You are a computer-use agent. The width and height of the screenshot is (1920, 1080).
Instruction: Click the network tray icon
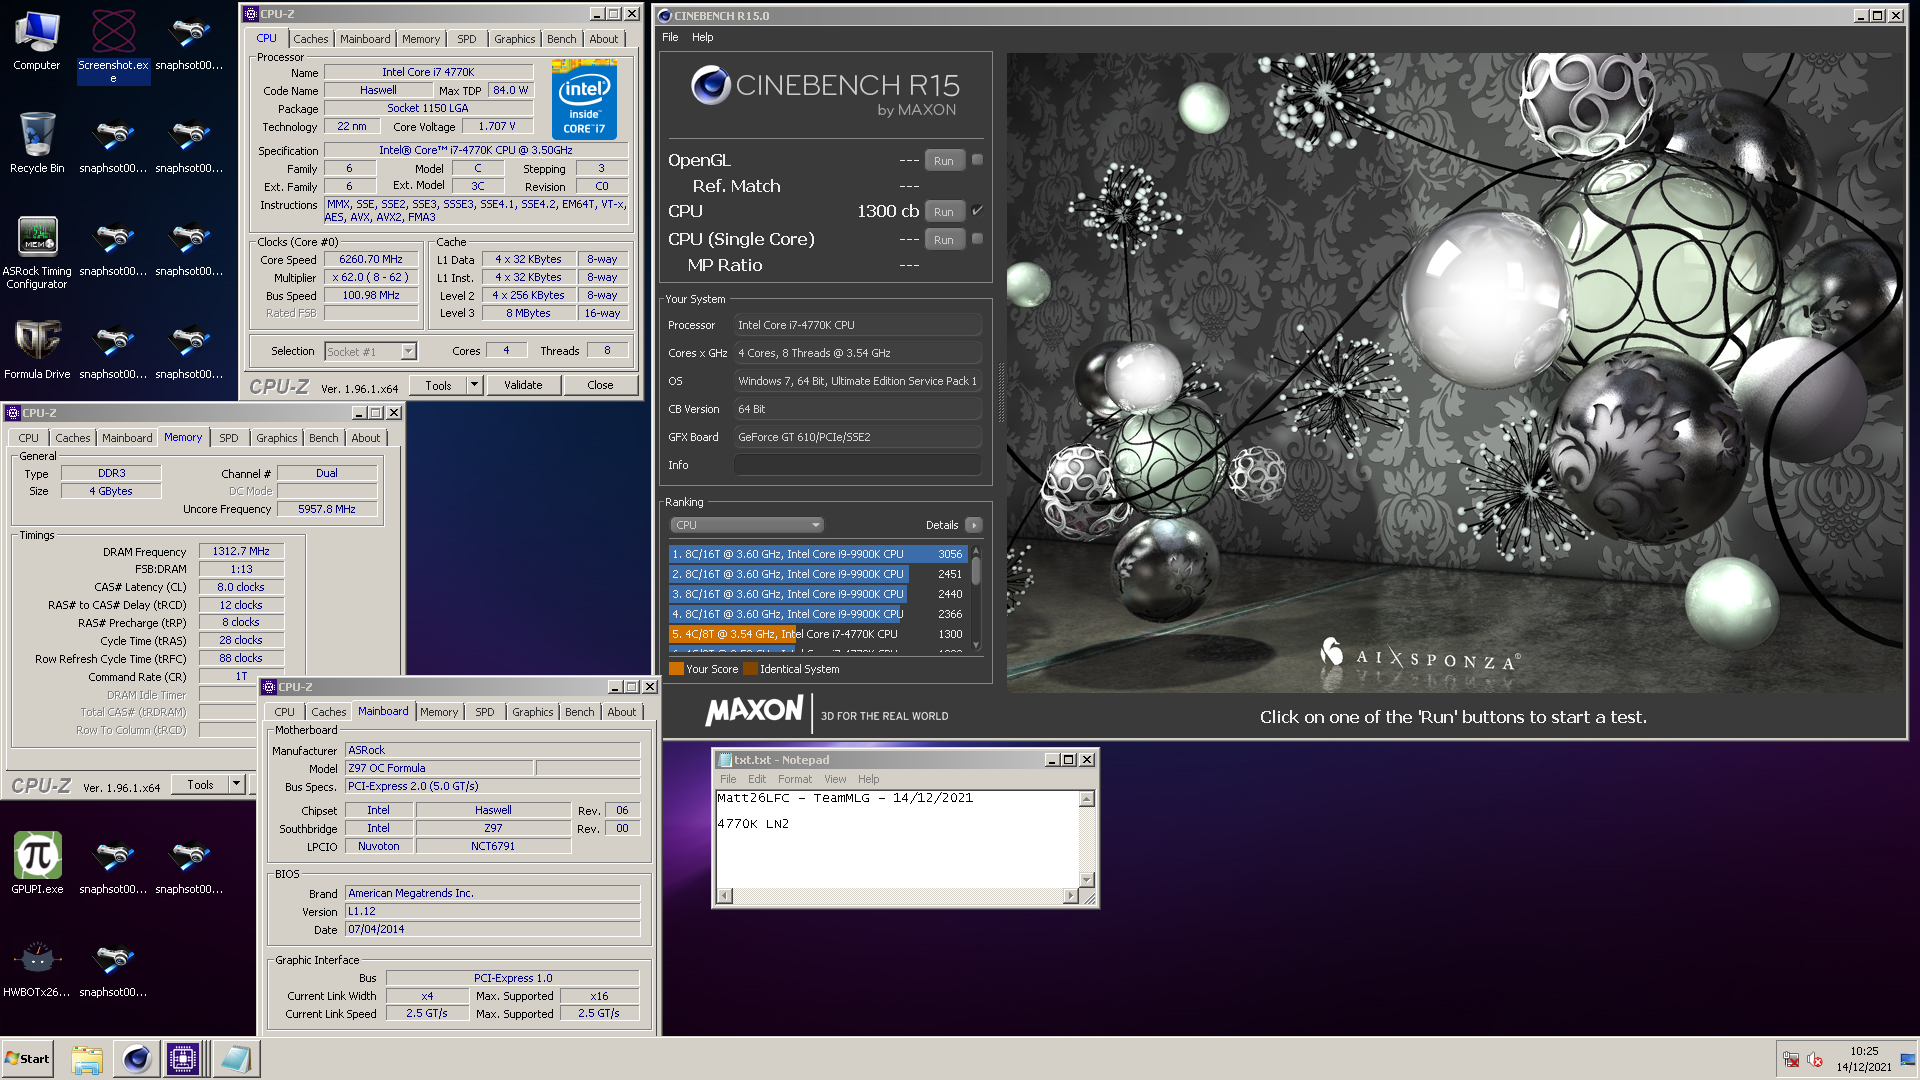1791,1060
